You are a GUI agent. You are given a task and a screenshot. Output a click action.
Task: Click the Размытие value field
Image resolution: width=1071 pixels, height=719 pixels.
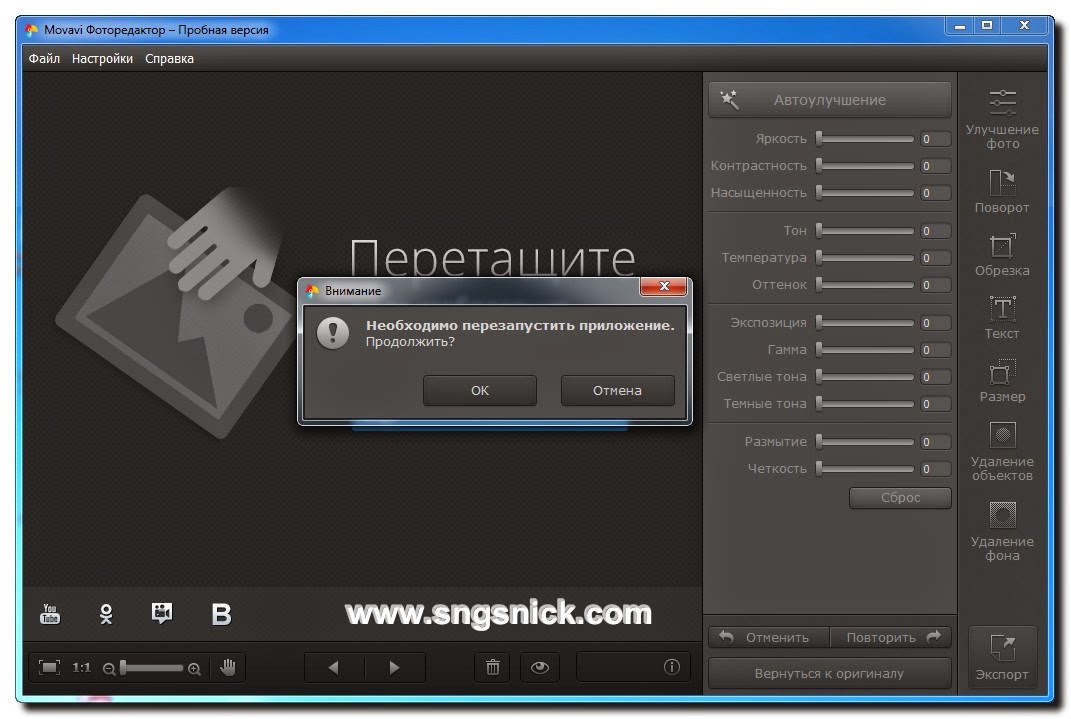[935, 442]
